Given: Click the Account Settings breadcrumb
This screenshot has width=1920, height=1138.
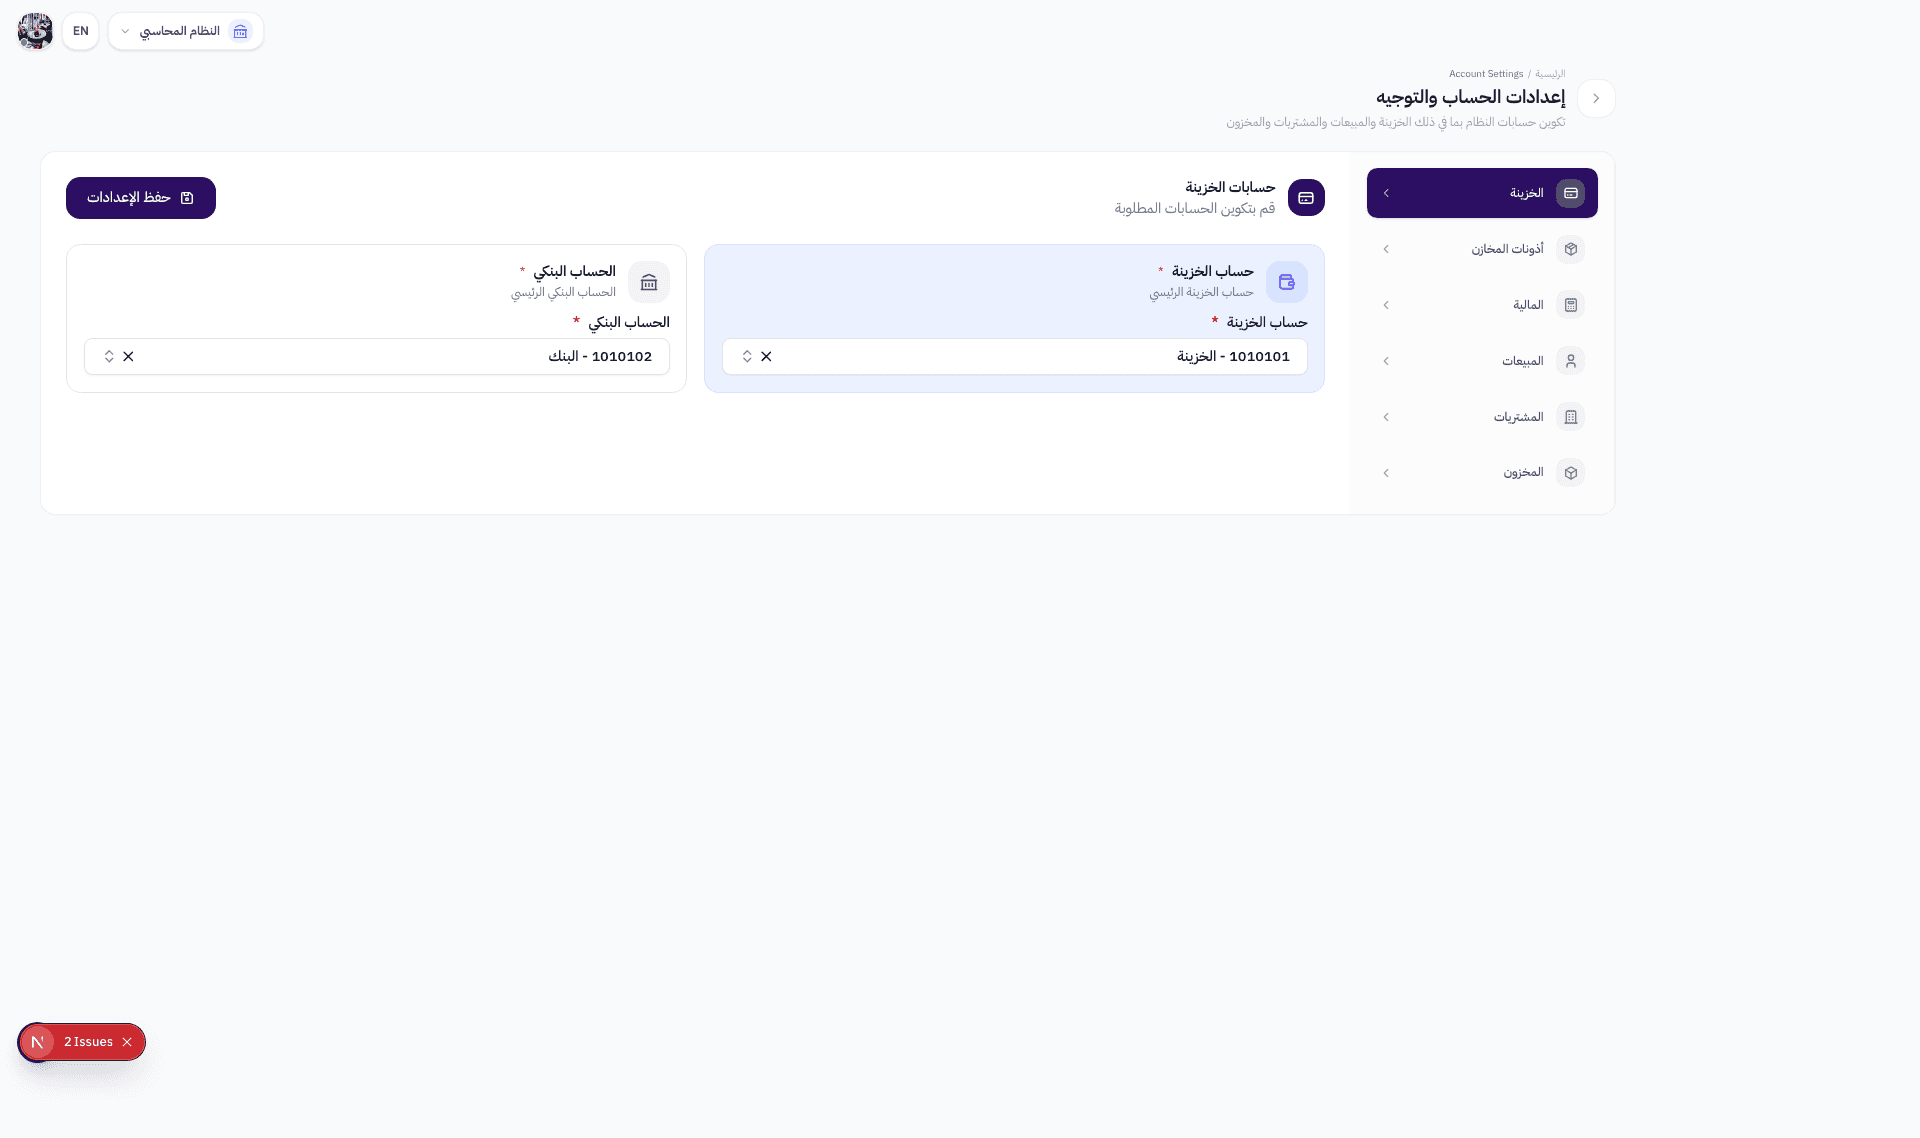Looking at the screenshot, I should pyautogui.click(x=1485, y=73).
